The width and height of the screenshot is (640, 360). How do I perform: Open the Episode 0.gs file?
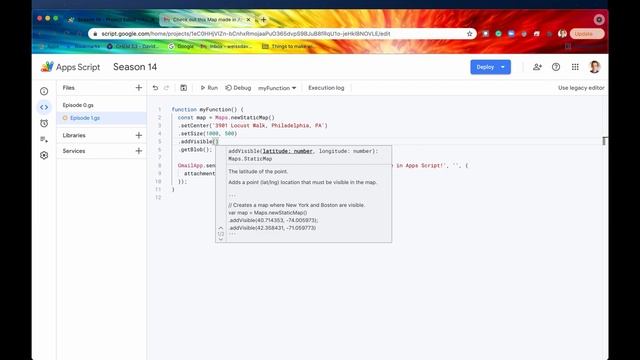pos(78,105)
